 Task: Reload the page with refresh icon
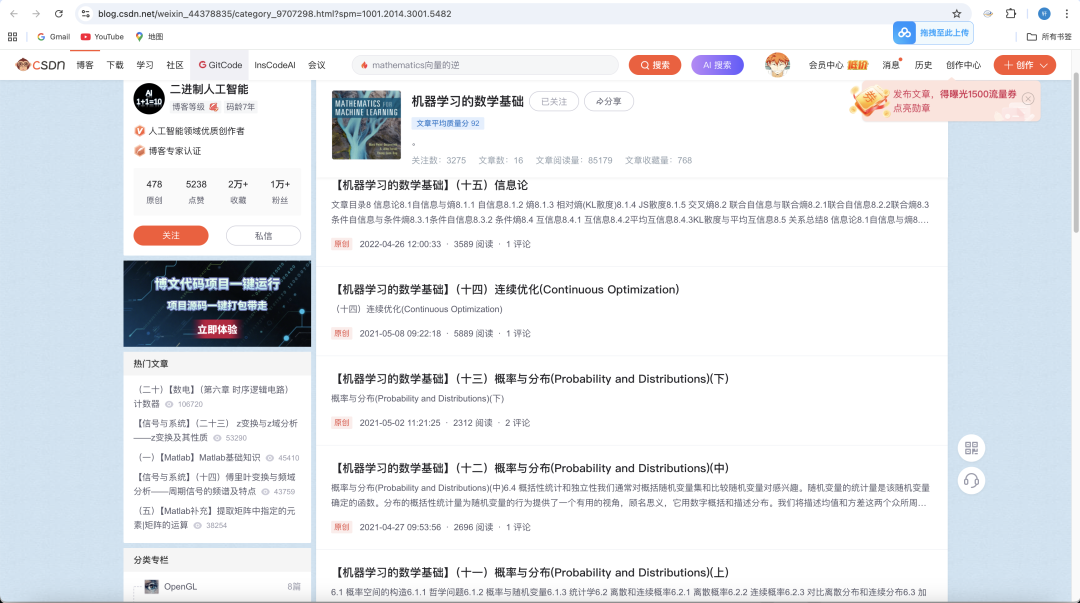click(59, 14)
